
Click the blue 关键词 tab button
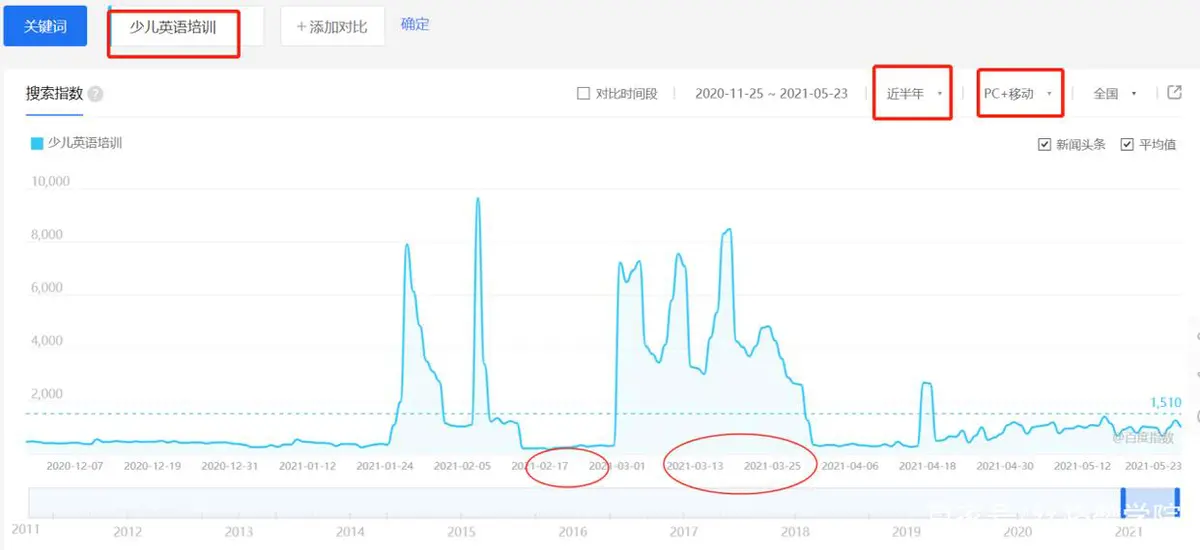45,26
